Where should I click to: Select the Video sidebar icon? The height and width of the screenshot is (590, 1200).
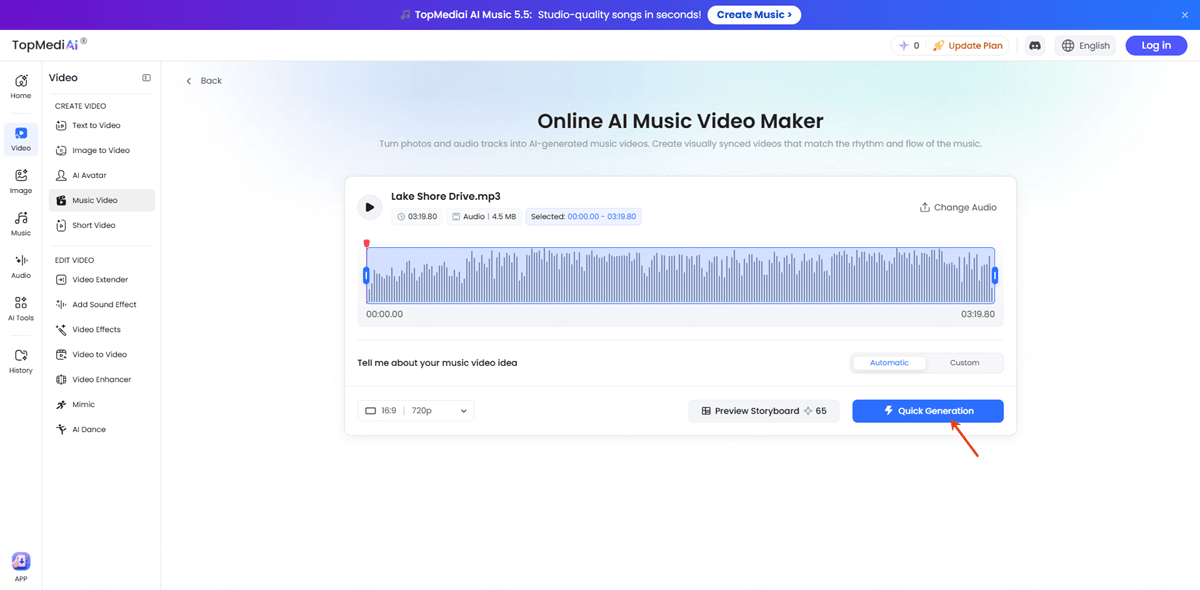[x=21, y=139]
